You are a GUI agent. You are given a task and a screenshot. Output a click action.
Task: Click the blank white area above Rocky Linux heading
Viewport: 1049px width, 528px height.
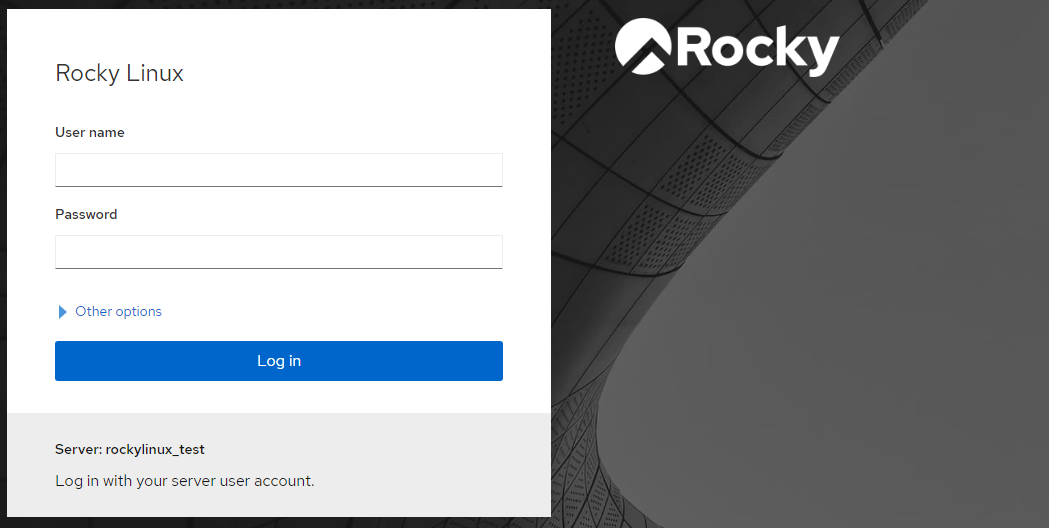(x=279, y=32)
